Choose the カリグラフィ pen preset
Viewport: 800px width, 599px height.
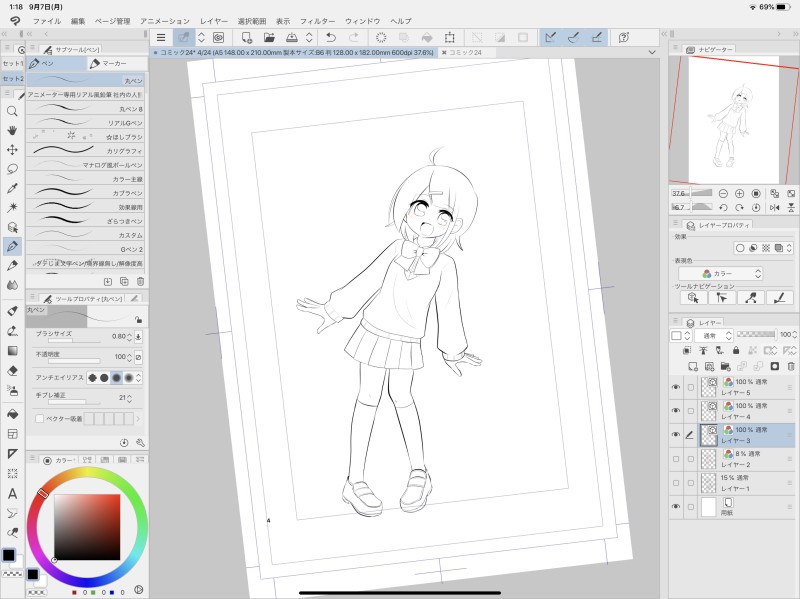pyautogui.click(x=86, y=150)
